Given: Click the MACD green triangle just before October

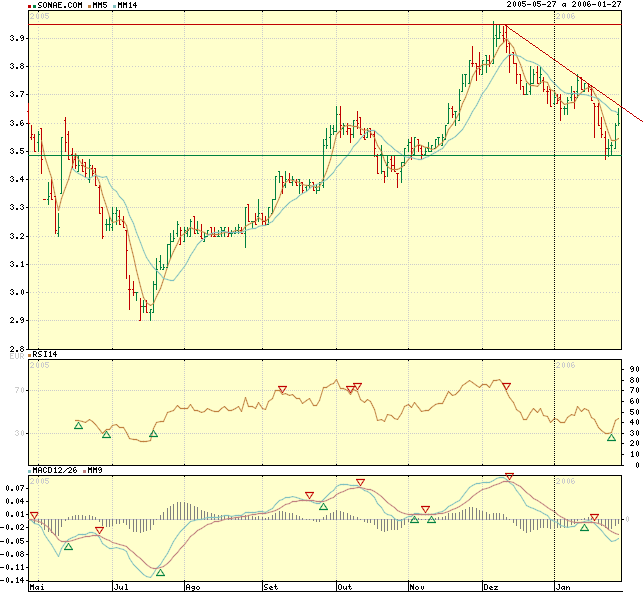Looking at the screenshot, I should click(324, 507).
